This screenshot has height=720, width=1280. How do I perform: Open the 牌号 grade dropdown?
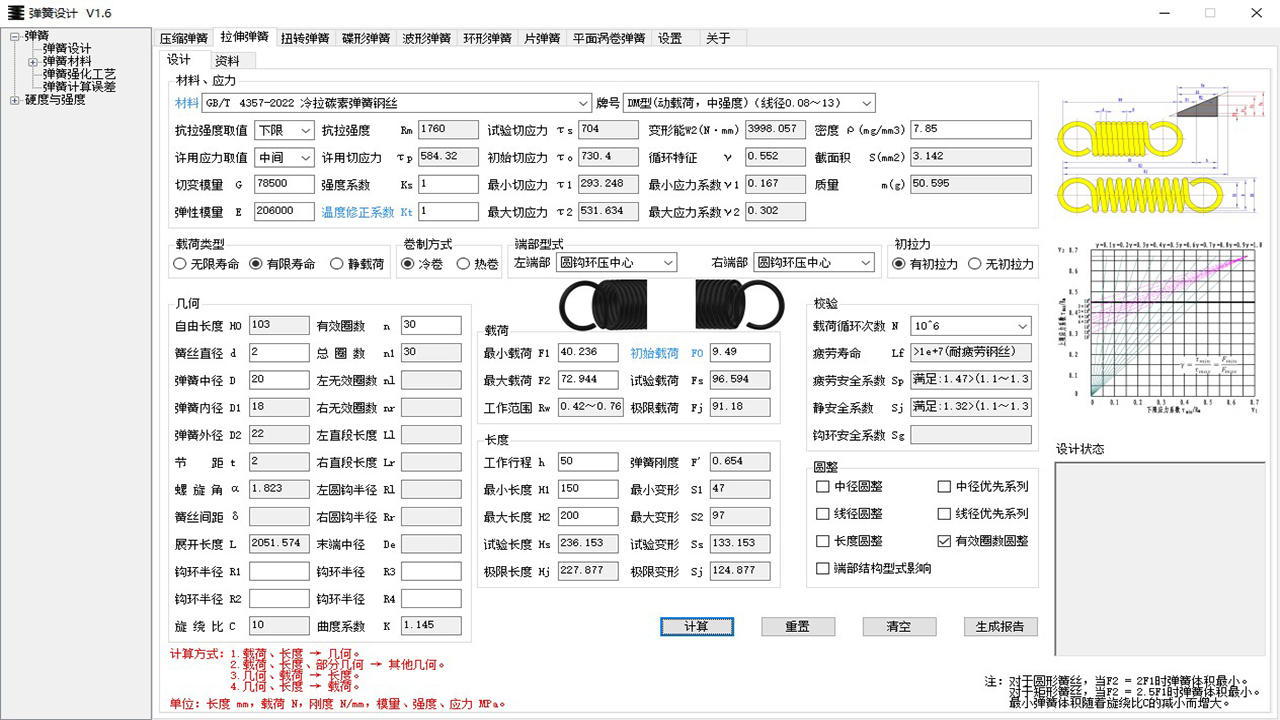[866, 103]
